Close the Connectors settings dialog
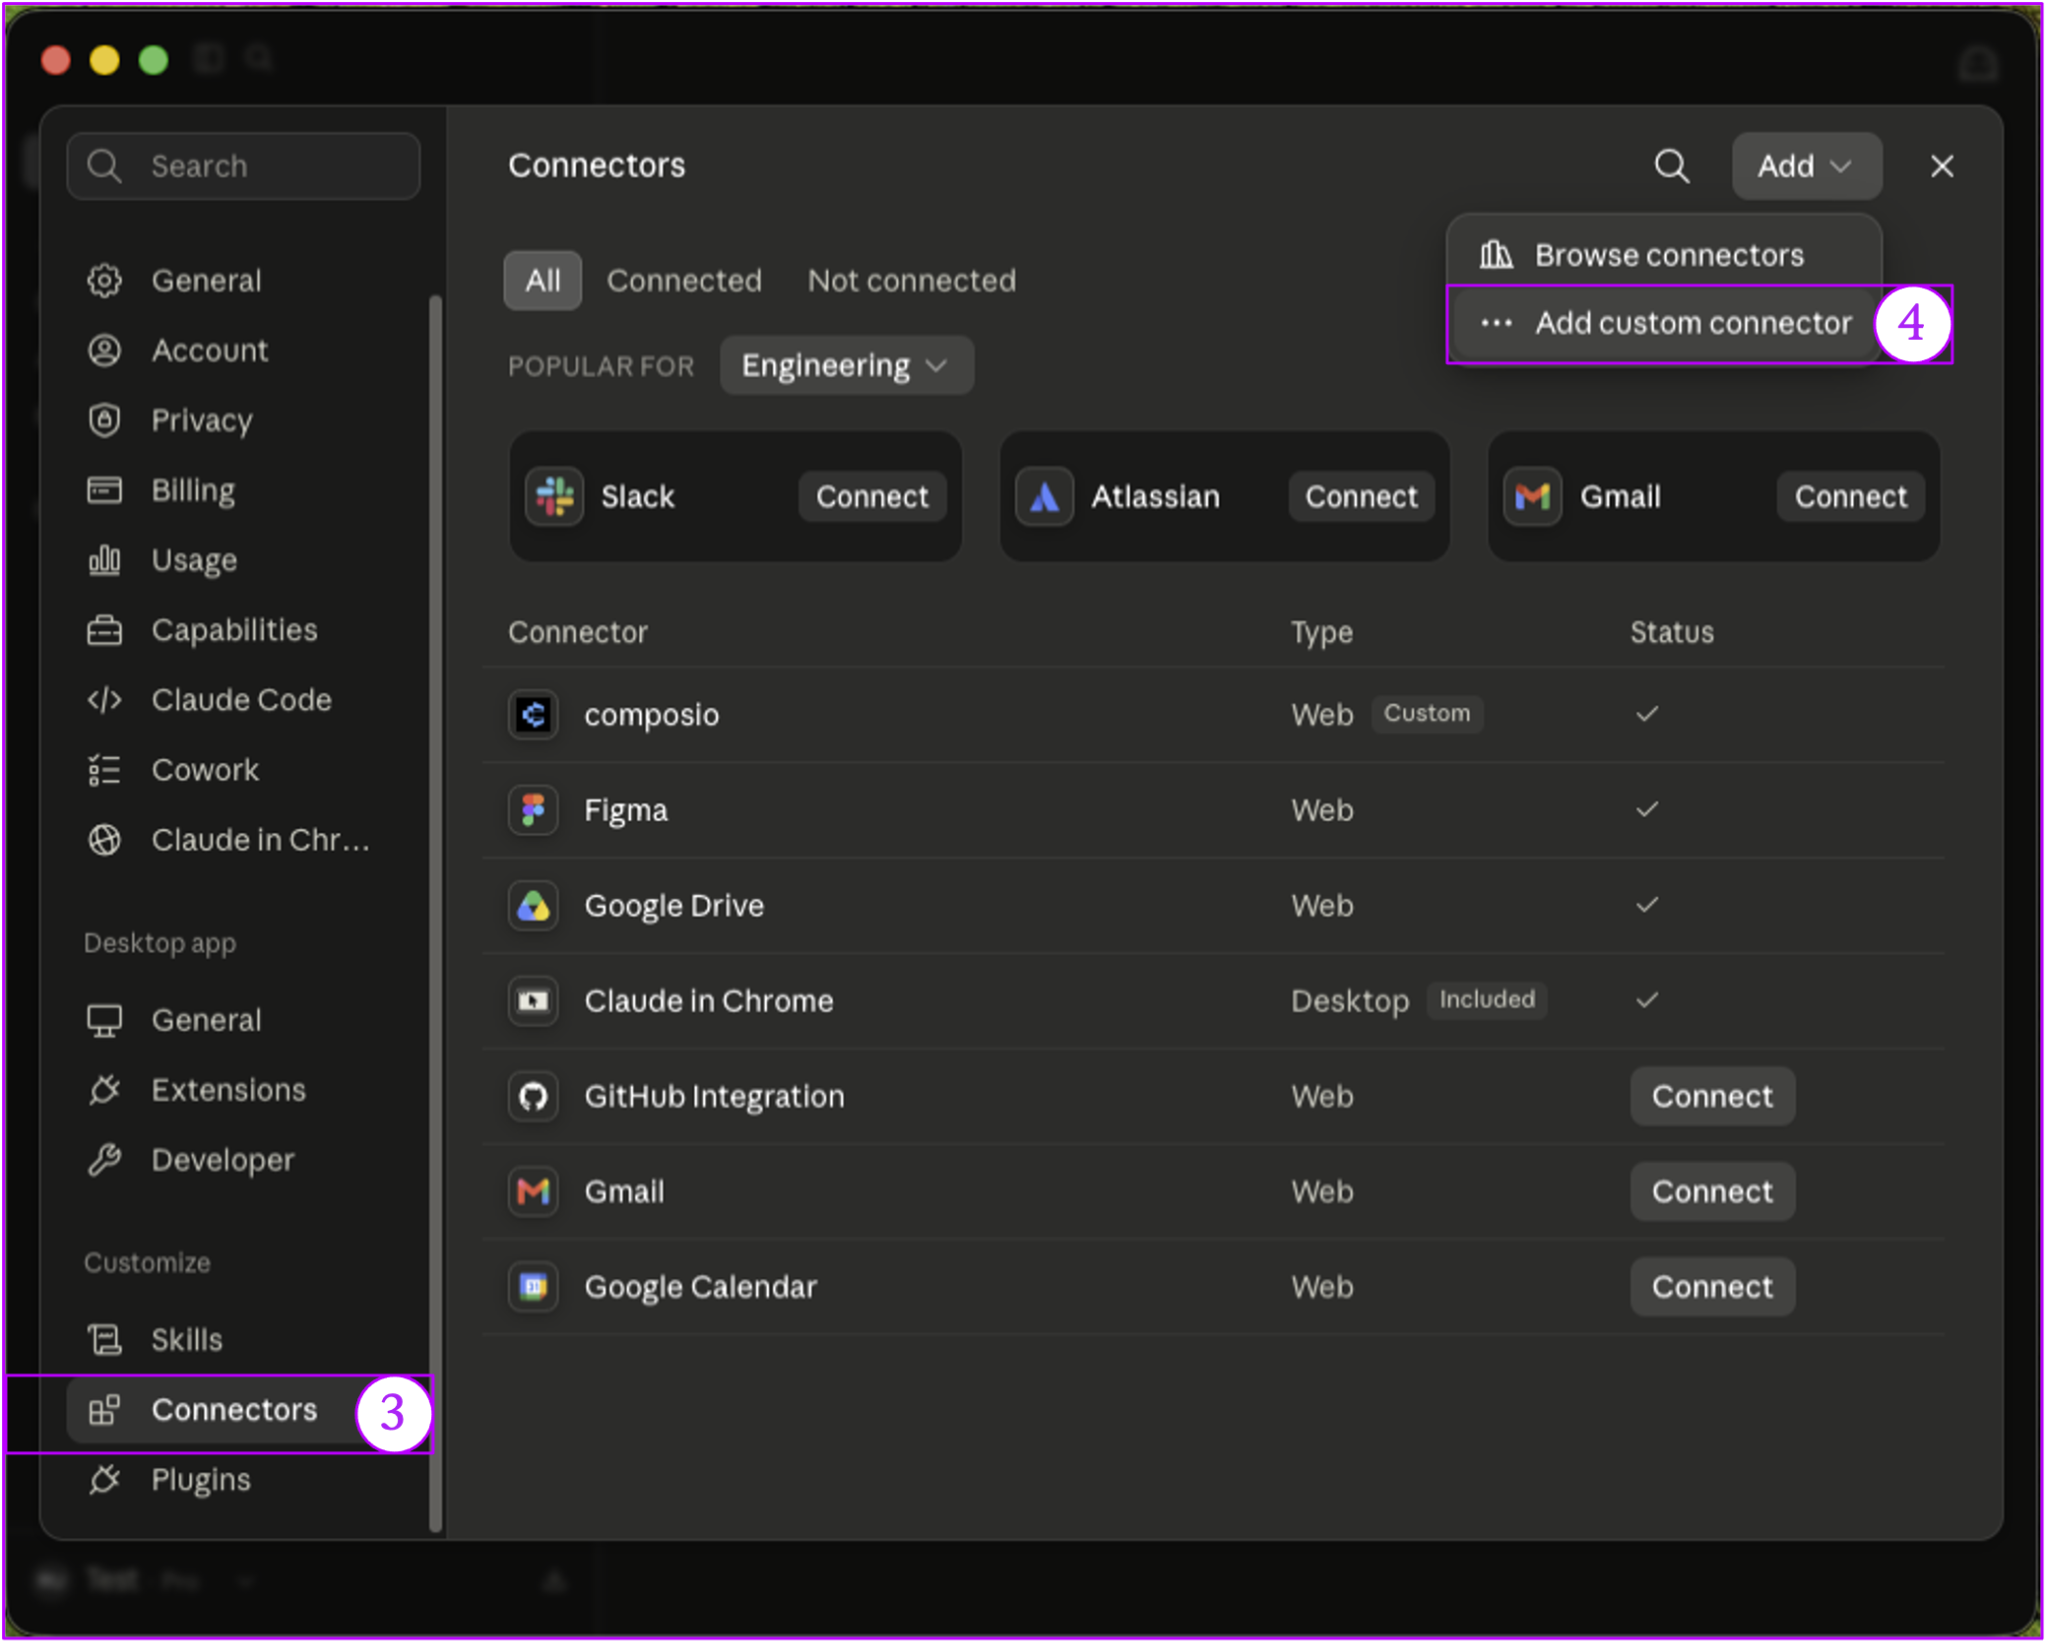The height and width of the screenshot is (1642, 2048). 1941,166
